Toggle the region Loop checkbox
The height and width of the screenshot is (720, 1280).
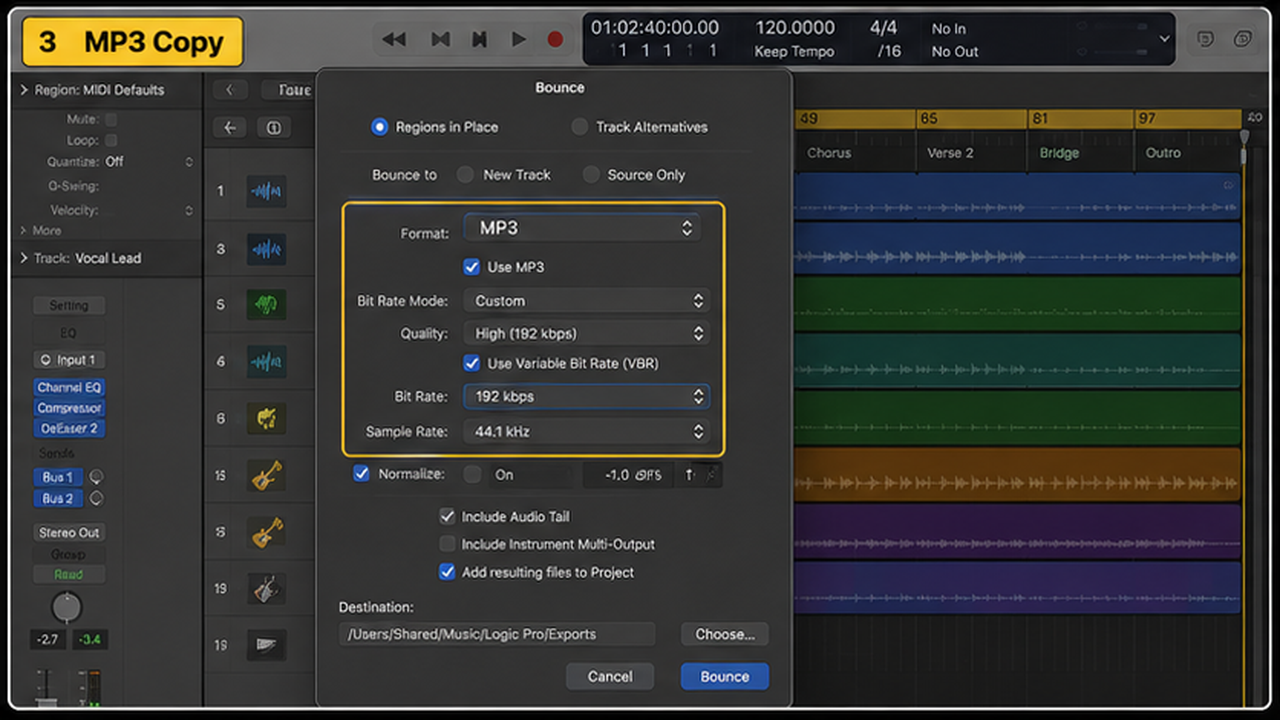click(111, 141)
